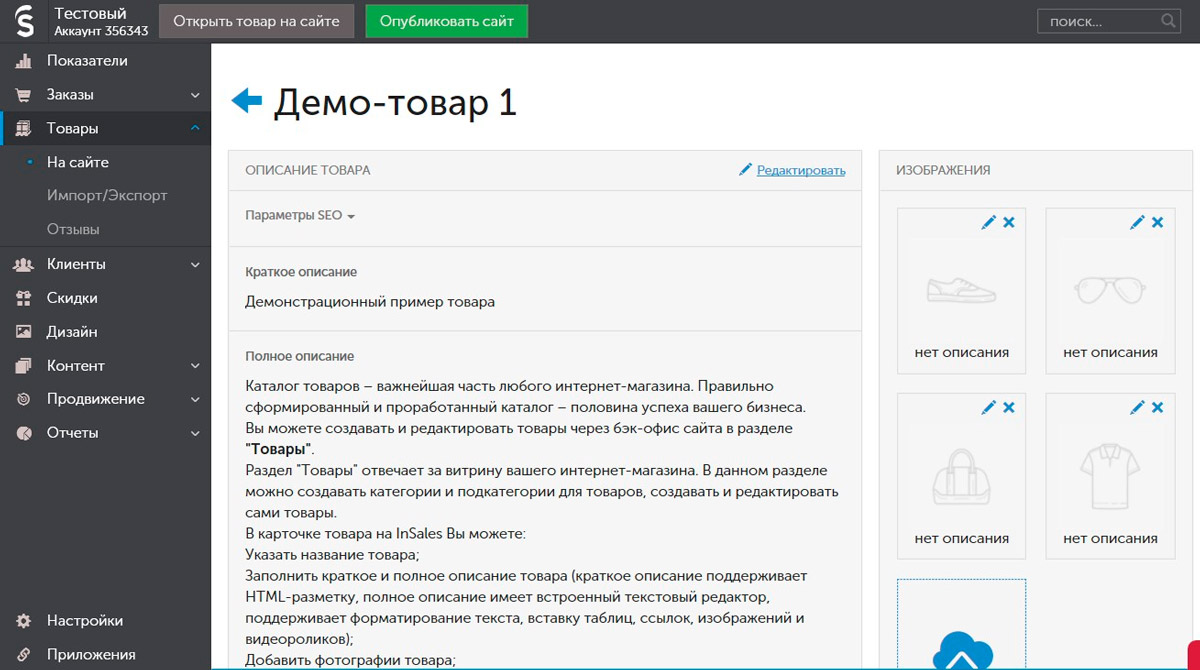The width and height of the screenshot is (1200, 670).
Task: Click the Отчеты pie chart icon
Action: click(x=24, y=433)
